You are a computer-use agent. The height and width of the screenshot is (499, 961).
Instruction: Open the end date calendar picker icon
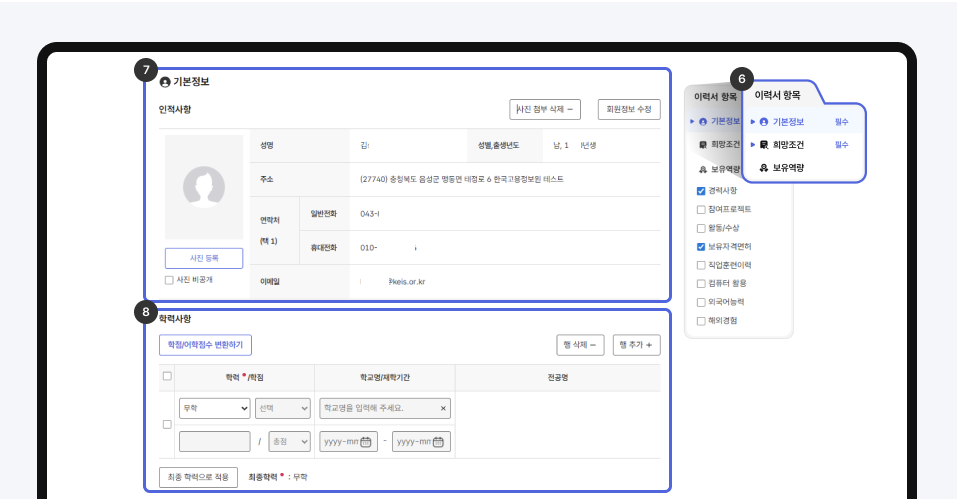click(x=438, y=442)
